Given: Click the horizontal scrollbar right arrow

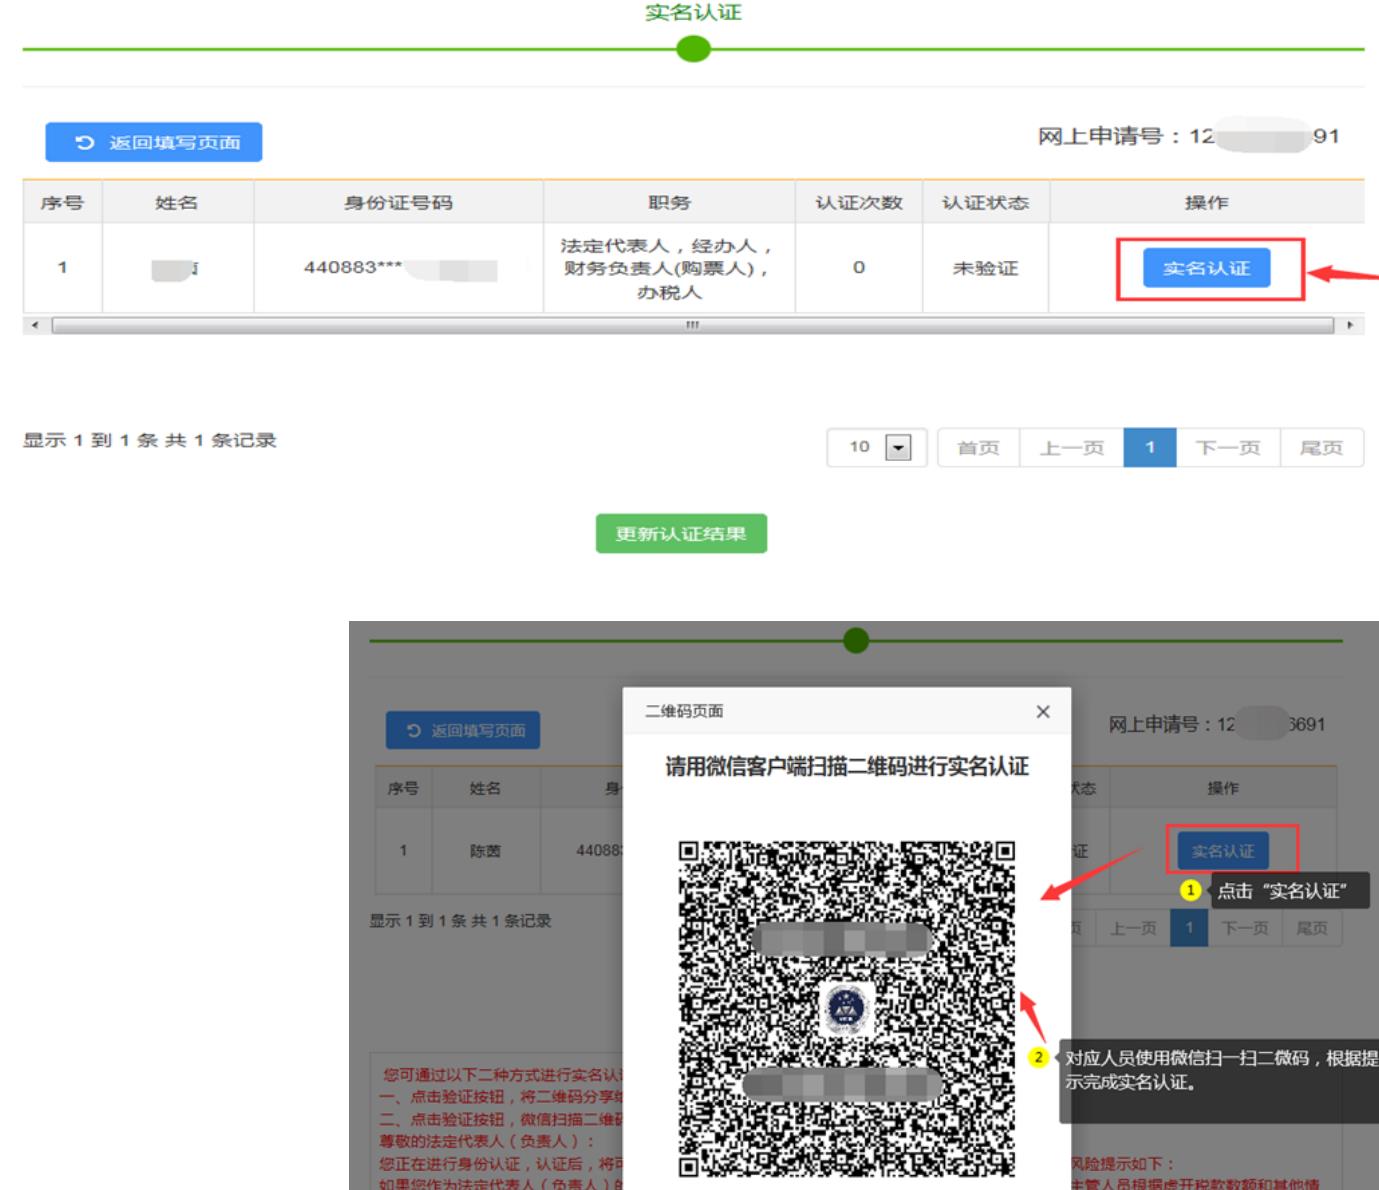Looking at the screenshot, I should coord(1351,325).
